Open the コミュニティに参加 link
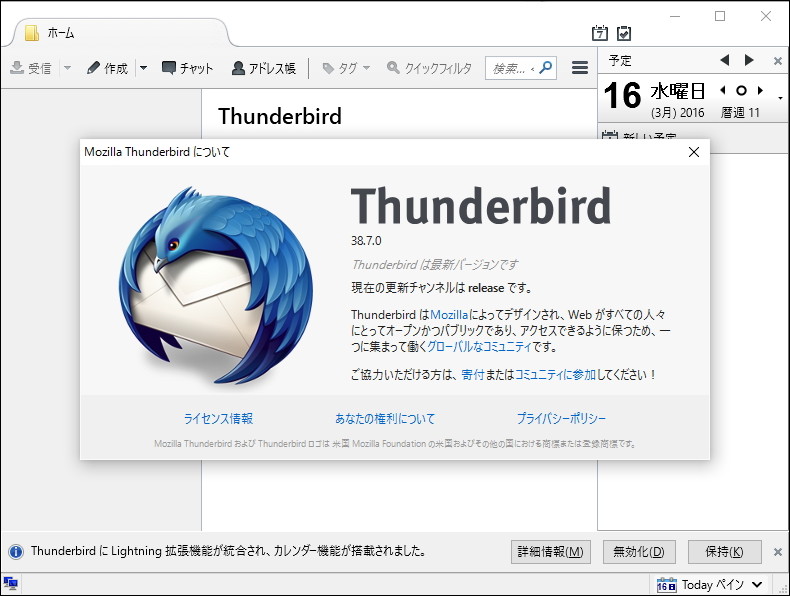 555,375
